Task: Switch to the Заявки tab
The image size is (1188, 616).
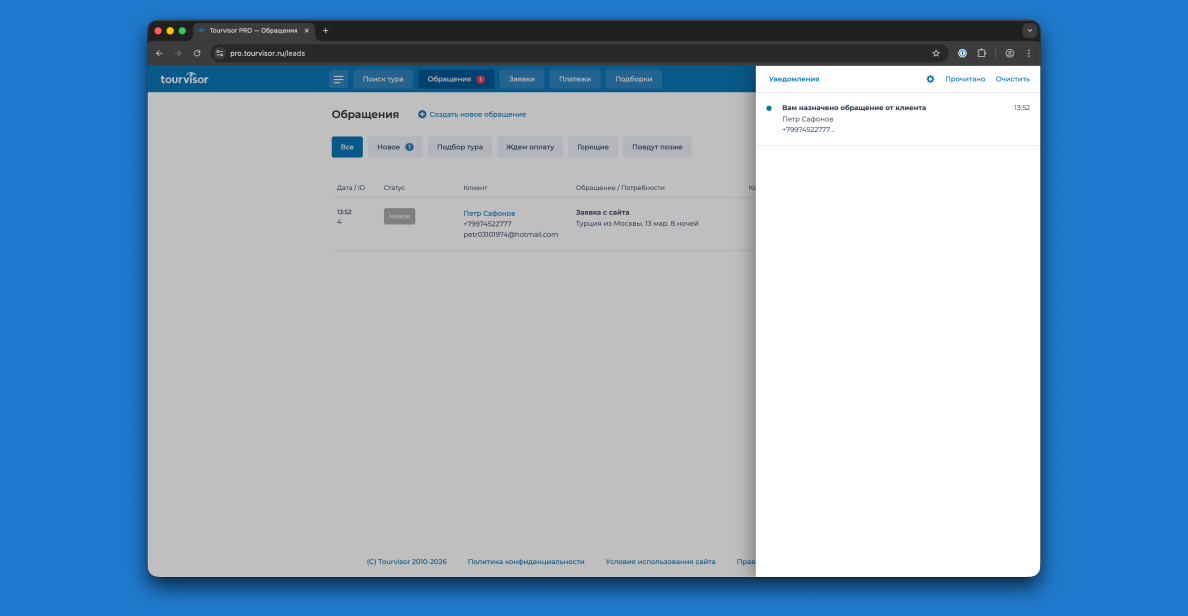Action: (x=521, y=79)
